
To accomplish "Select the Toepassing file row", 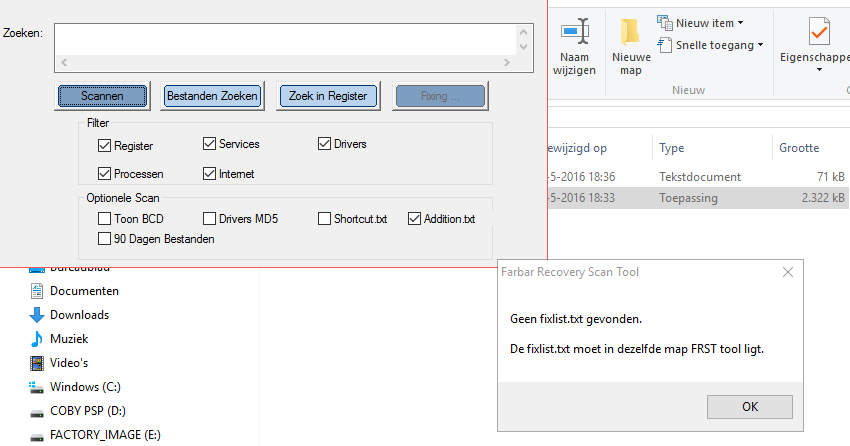I will click(699, 198).
